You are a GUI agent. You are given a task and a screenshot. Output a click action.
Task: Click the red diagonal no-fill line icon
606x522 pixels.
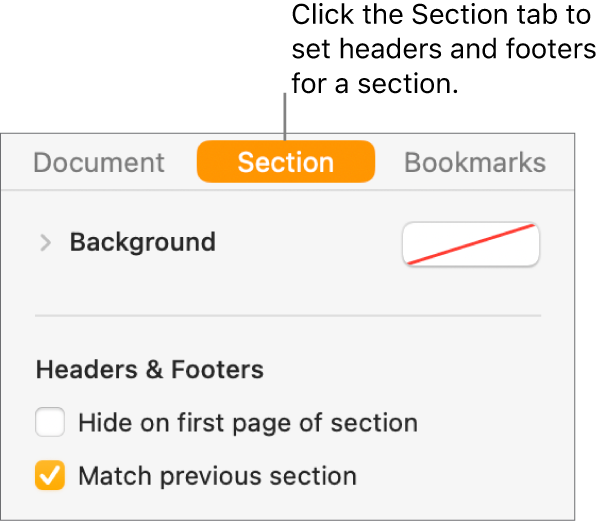[470, 244]
